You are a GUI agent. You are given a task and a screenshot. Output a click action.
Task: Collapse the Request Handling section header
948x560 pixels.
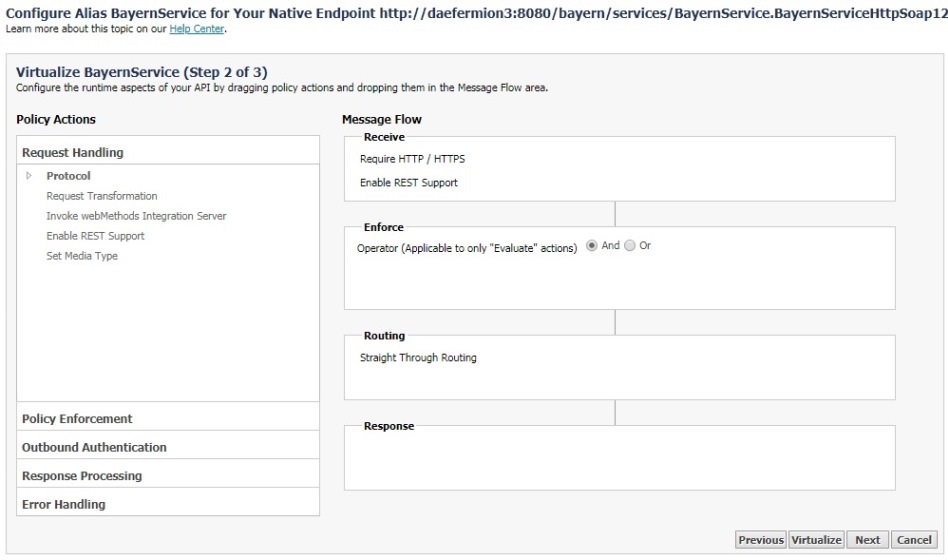[x=168, y=152]
